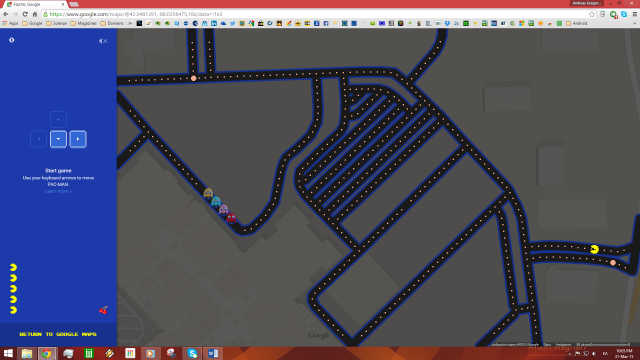This screenshot has width=640, height=360.
Task: Open the Android bookmarks folder
Action: pyautogui.click(x=576, y=24)
